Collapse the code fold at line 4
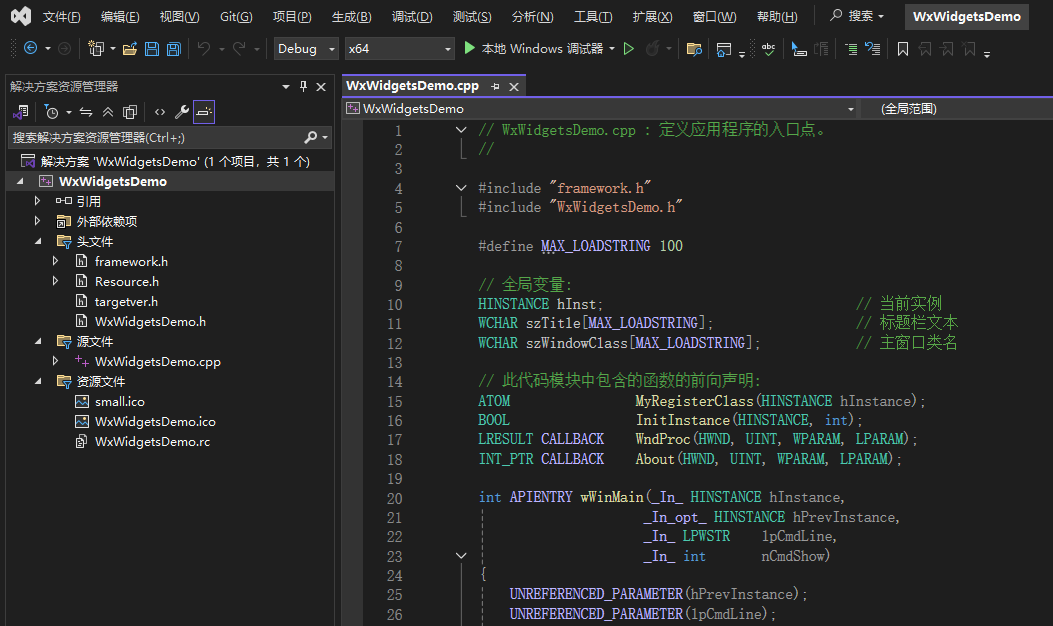 [x=461, y=188]
